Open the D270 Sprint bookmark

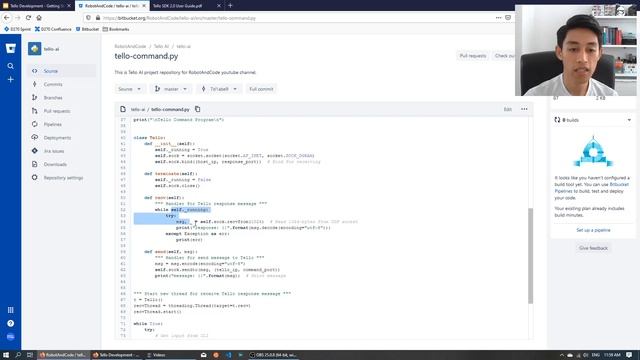coord(18,29)
